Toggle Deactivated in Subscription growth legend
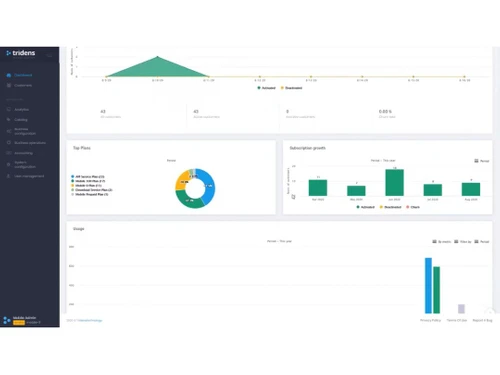The width and height of the screenshot is (500, 375). tap(391, 207)
